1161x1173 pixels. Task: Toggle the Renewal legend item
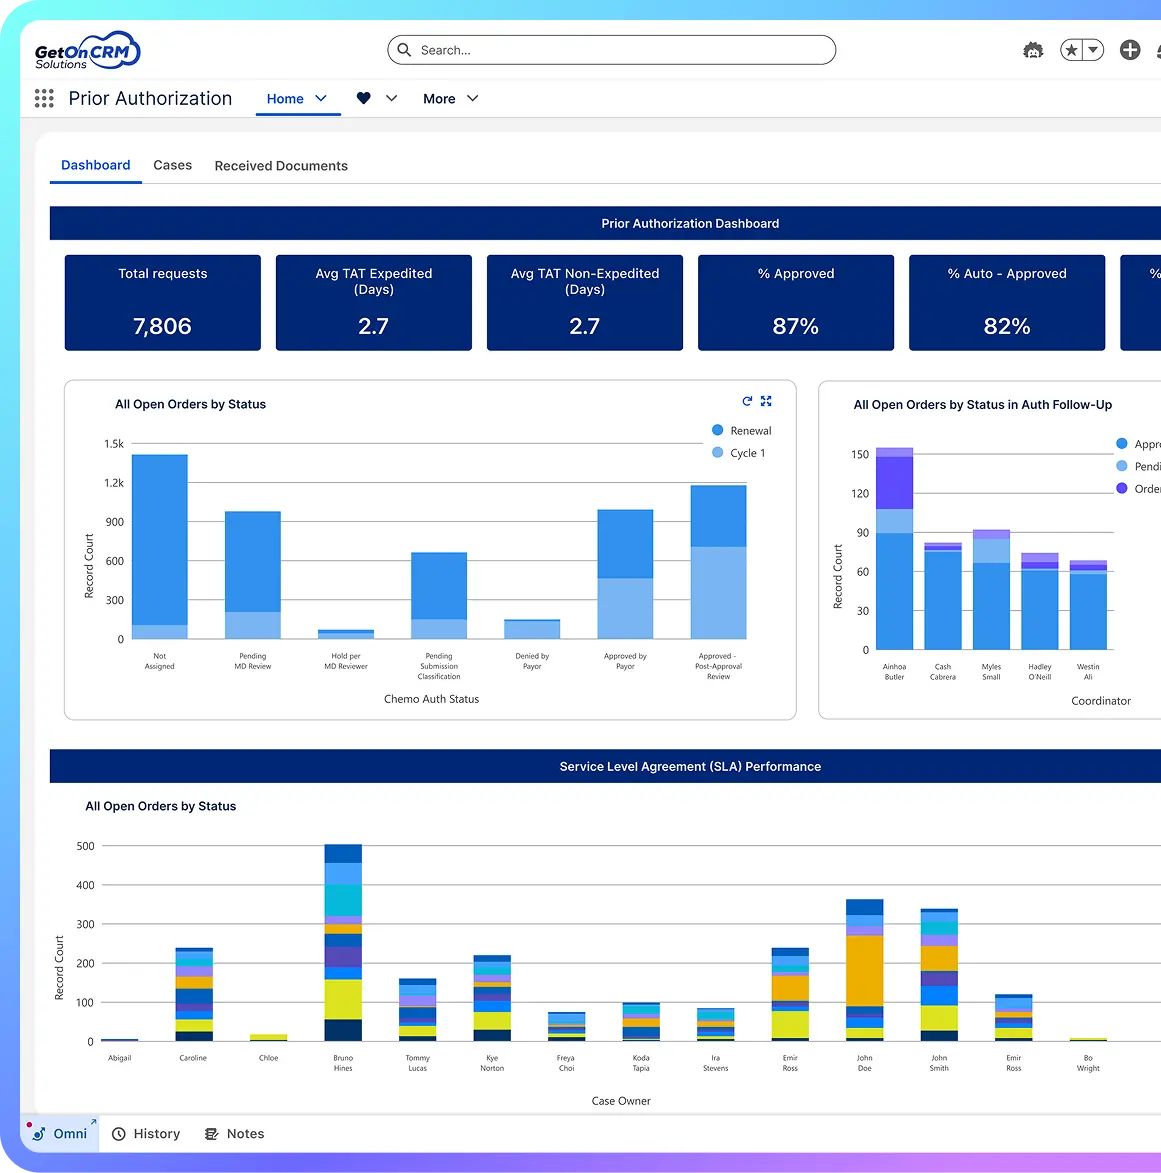(x=742, y=430)
